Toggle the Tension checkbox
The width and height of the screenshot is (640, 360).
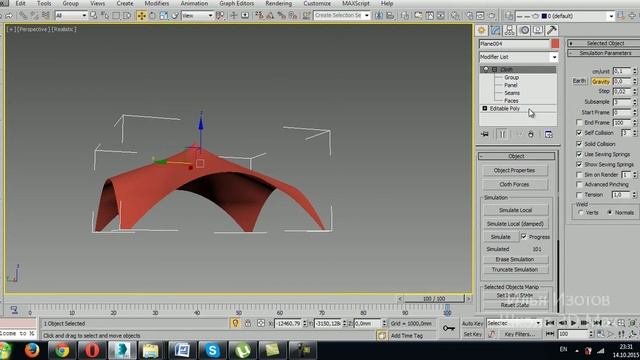click(x=579, y=195)
